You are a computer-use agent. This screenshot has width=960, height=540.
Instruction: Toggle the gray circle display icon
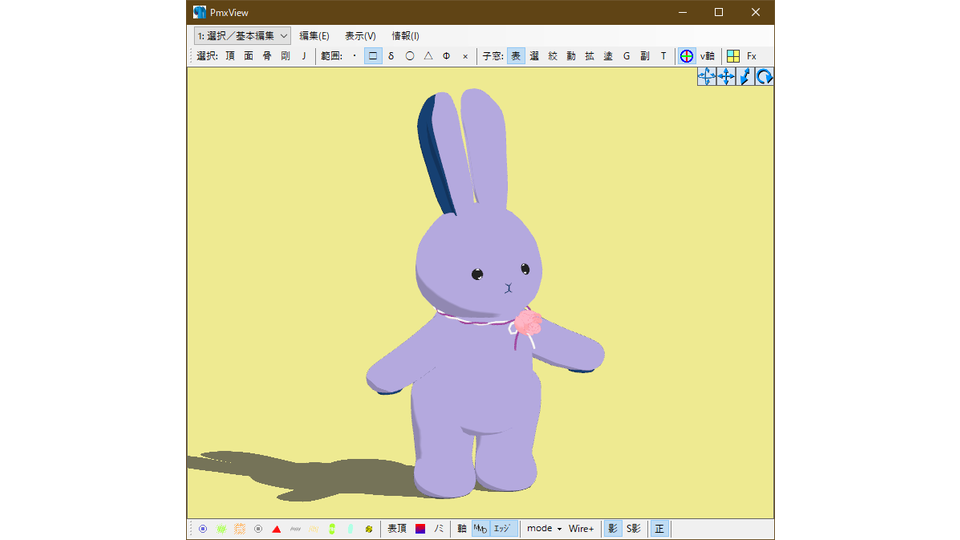pyautogui.click(x=258, y=529)
